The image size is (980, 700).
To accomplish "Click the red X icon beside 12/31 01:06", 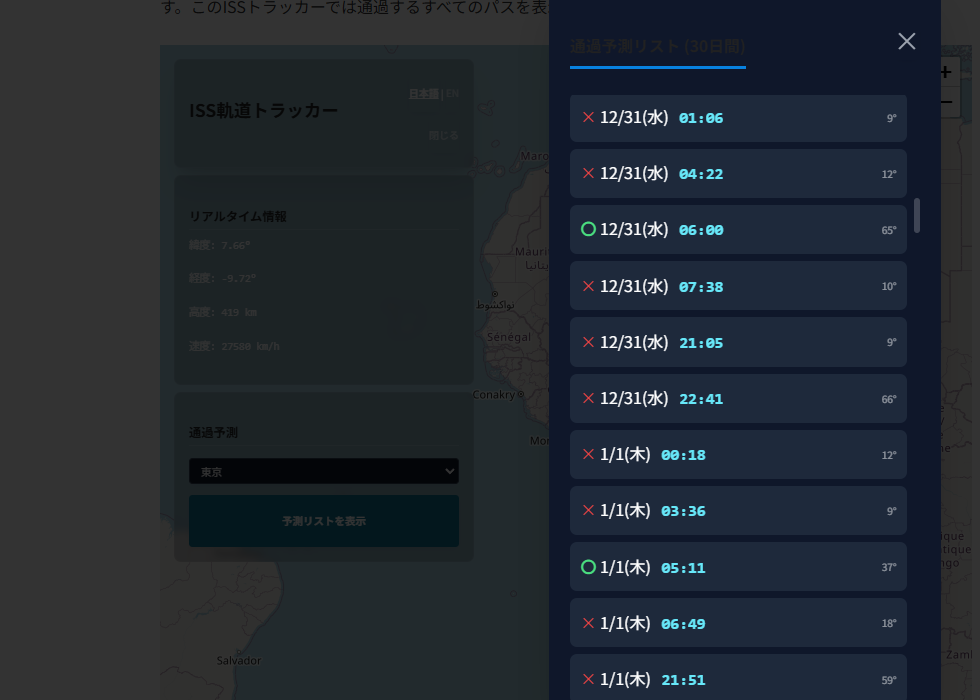I will [x=588, y=118].
